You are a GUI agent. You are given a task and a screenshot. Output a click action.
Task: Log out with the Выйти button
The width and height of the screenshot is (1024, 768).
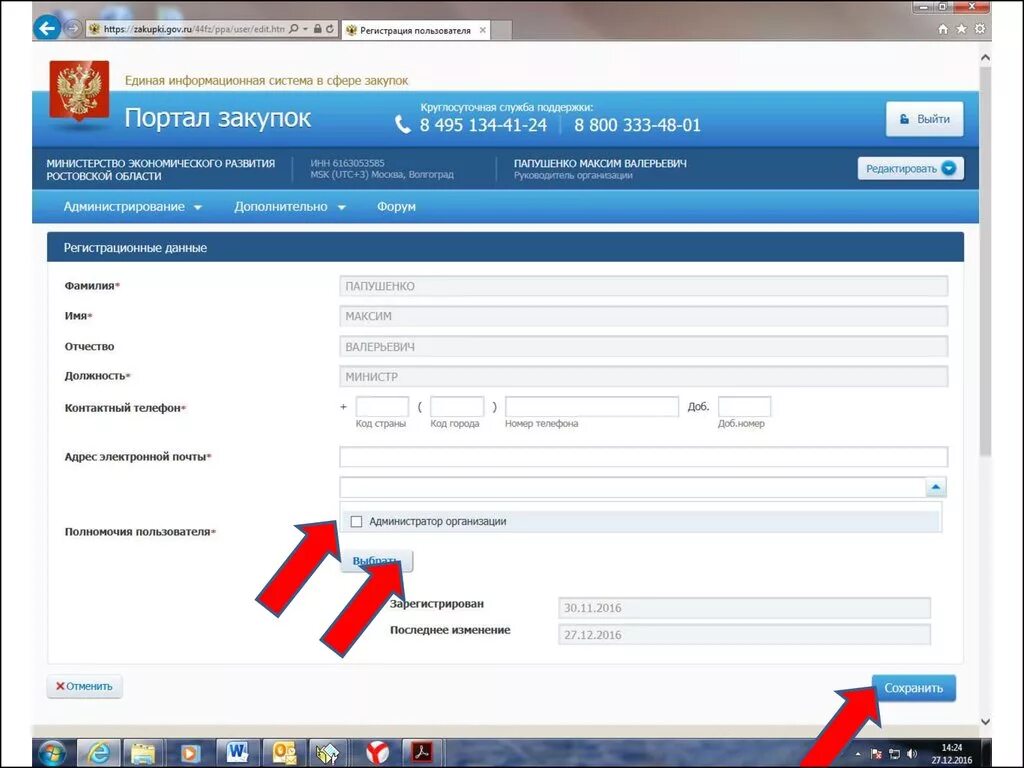pyautogui.click(x=924, y=119)
